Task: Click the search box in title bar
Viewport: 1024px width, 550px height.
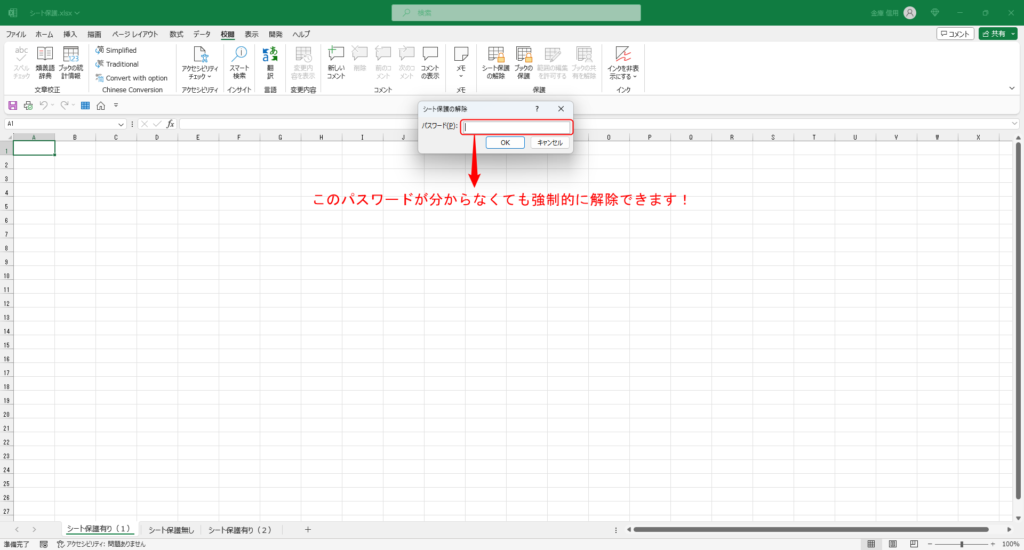Action: pos(516,12)
